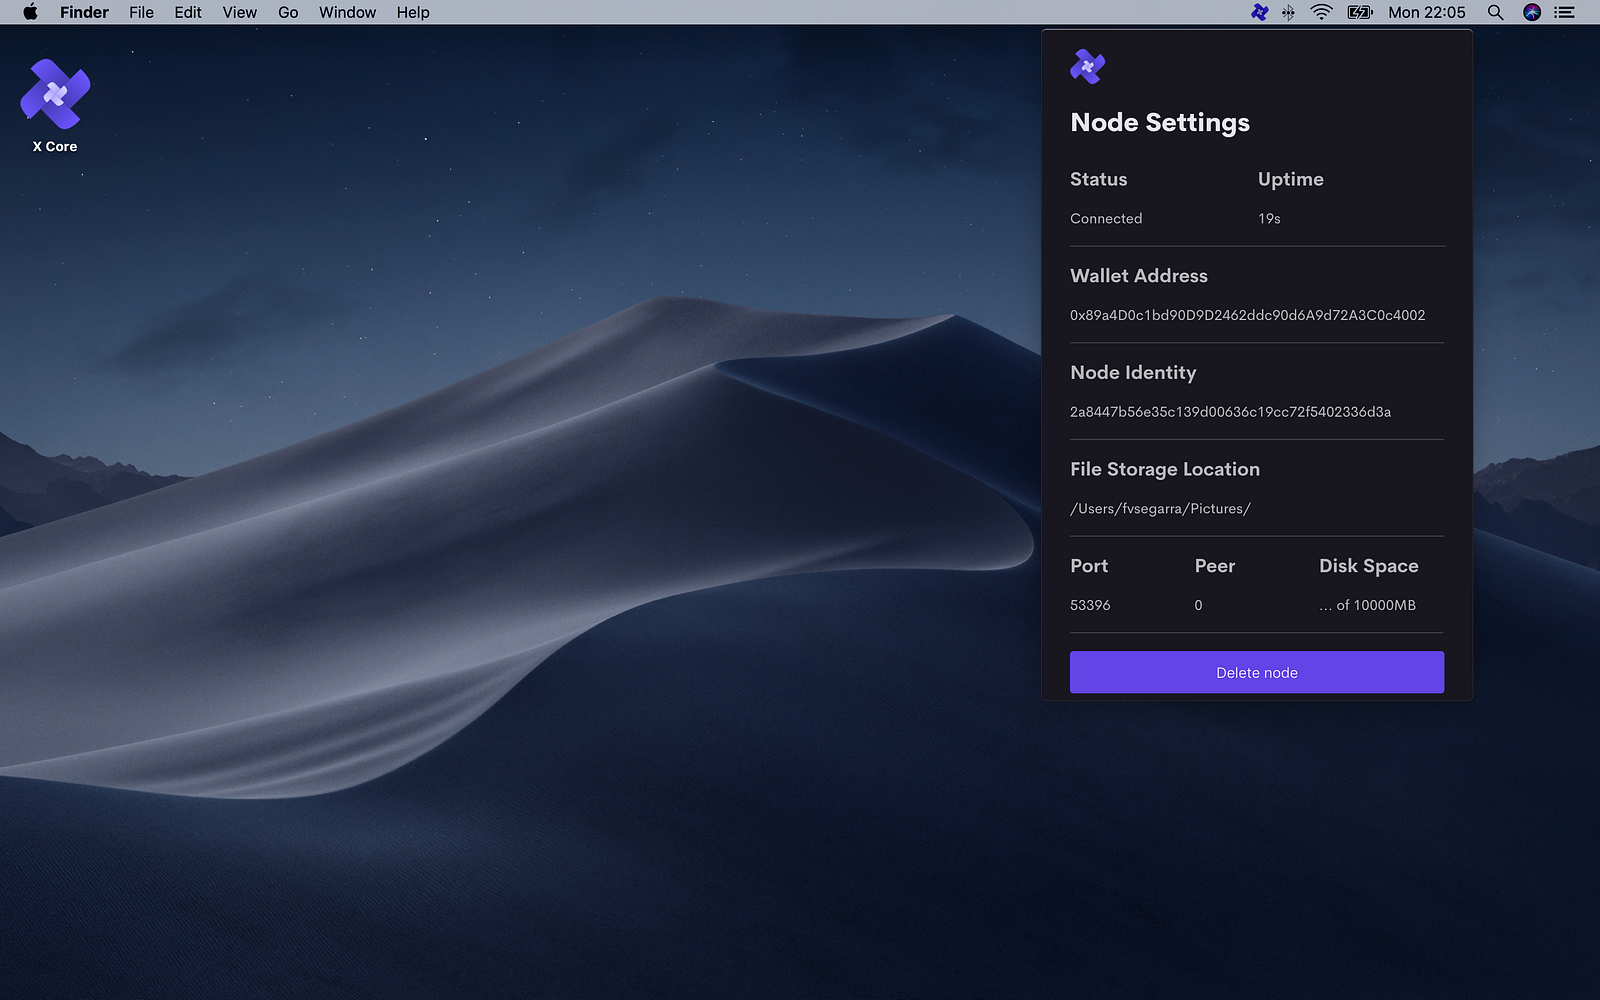Open the Edit menu

(x=188, y=12)
